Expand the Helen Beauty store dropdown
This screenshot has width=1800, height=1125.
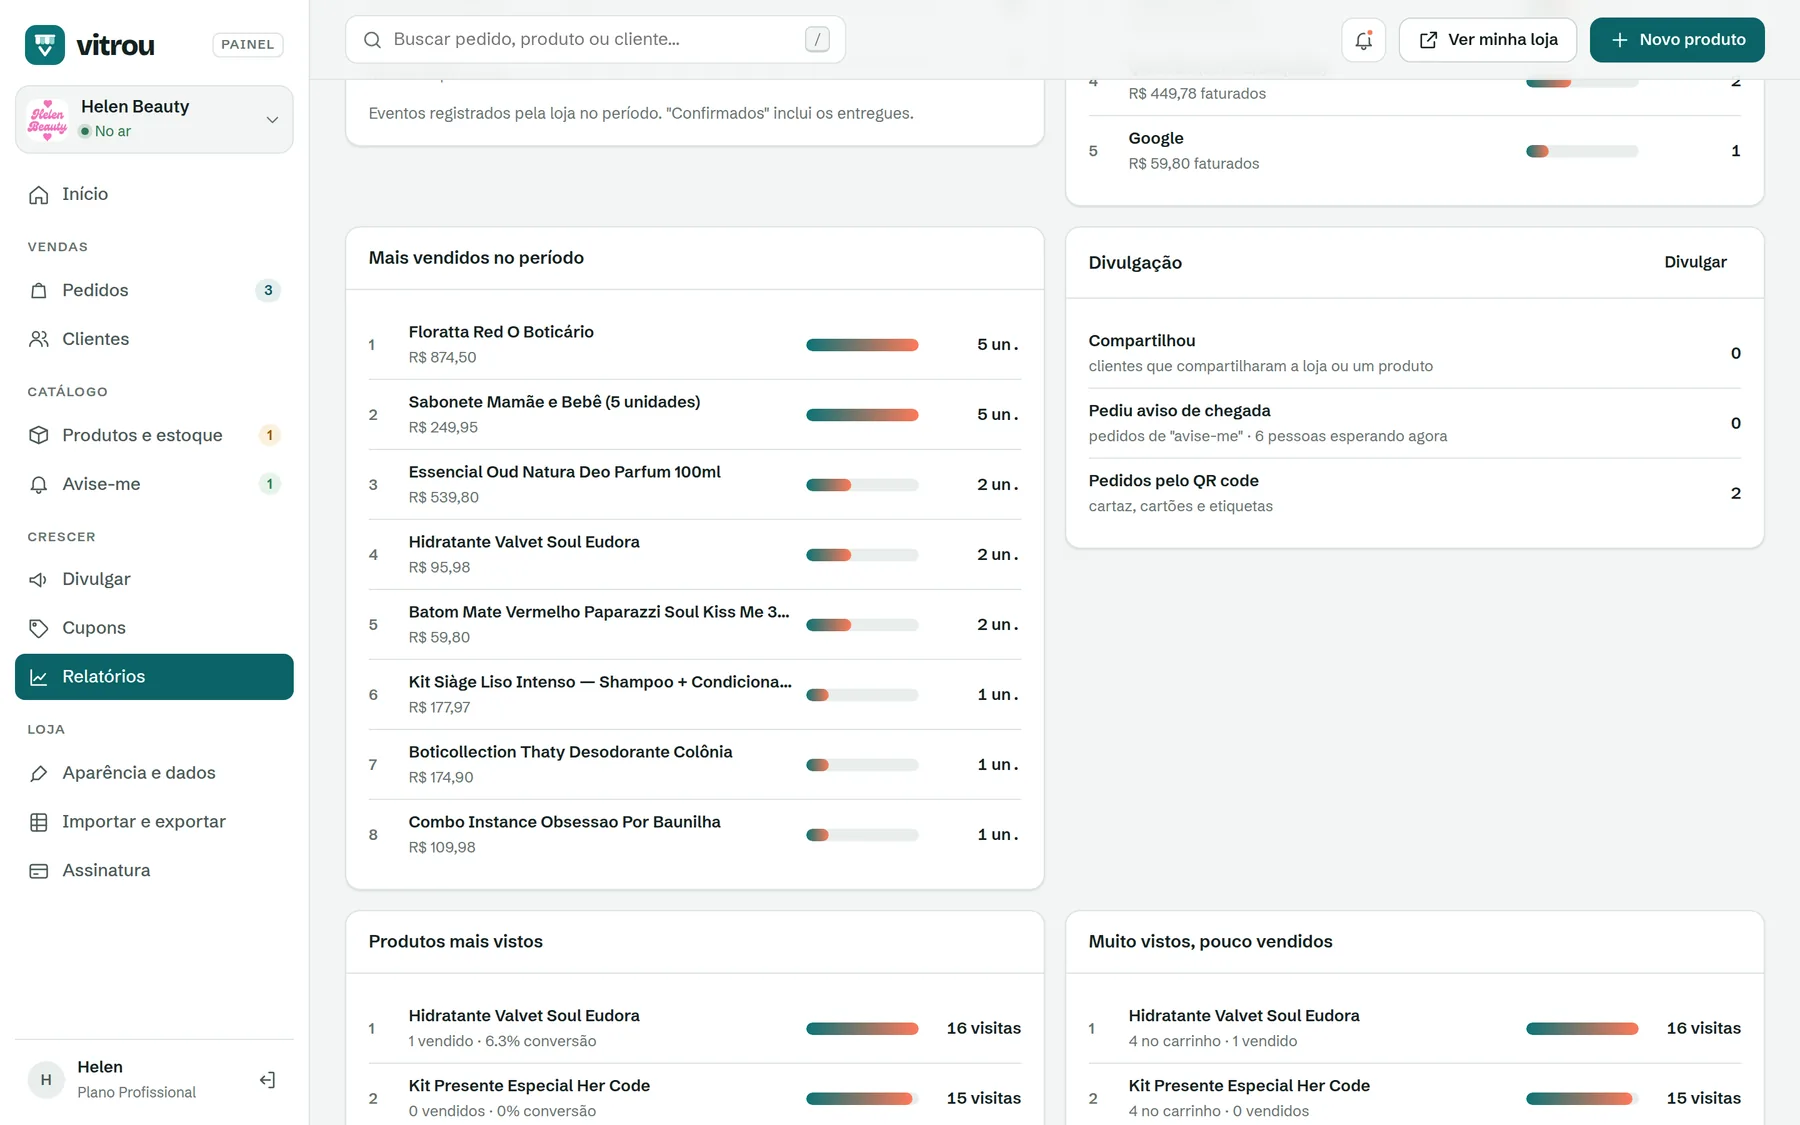[x=272, y=120]
